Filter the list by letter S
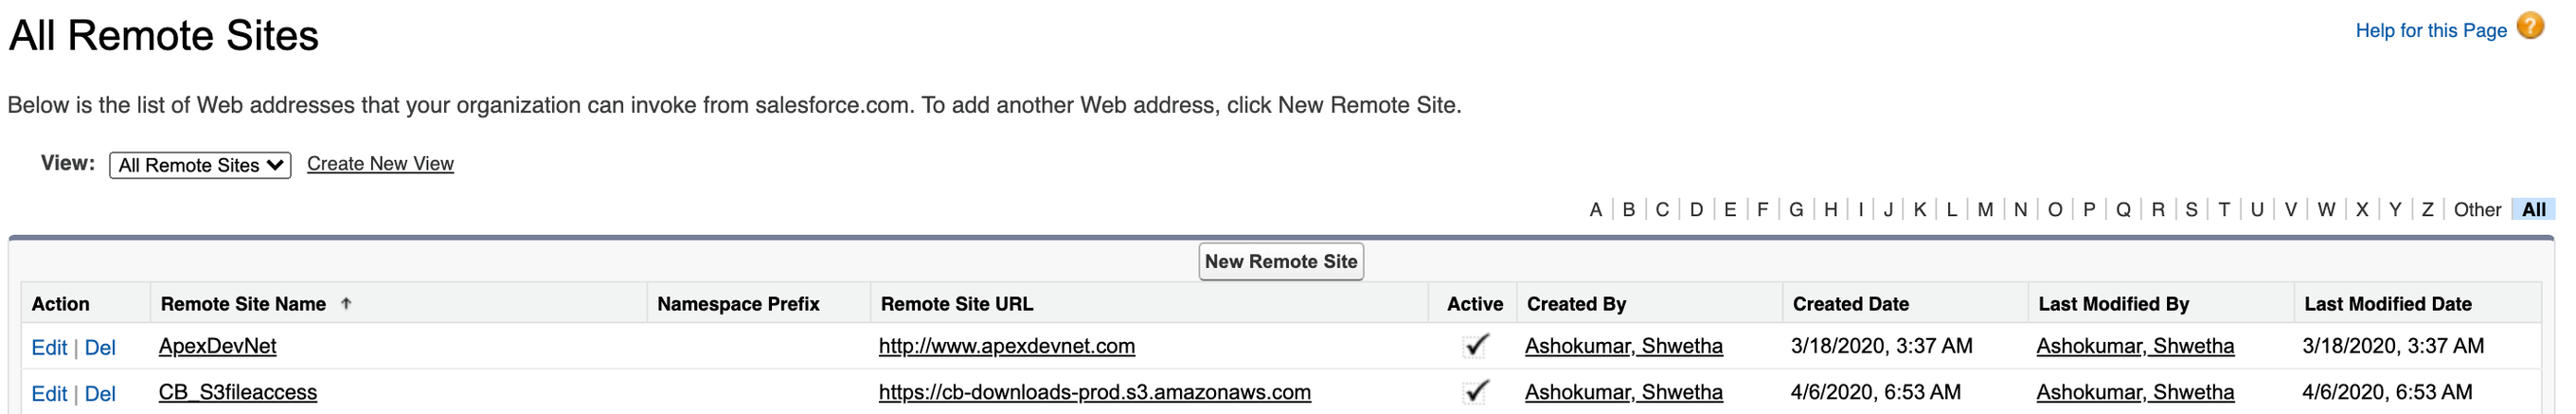Viewport: 2576px width, 414px height. pyautogui.click(x=2191, y=210)
